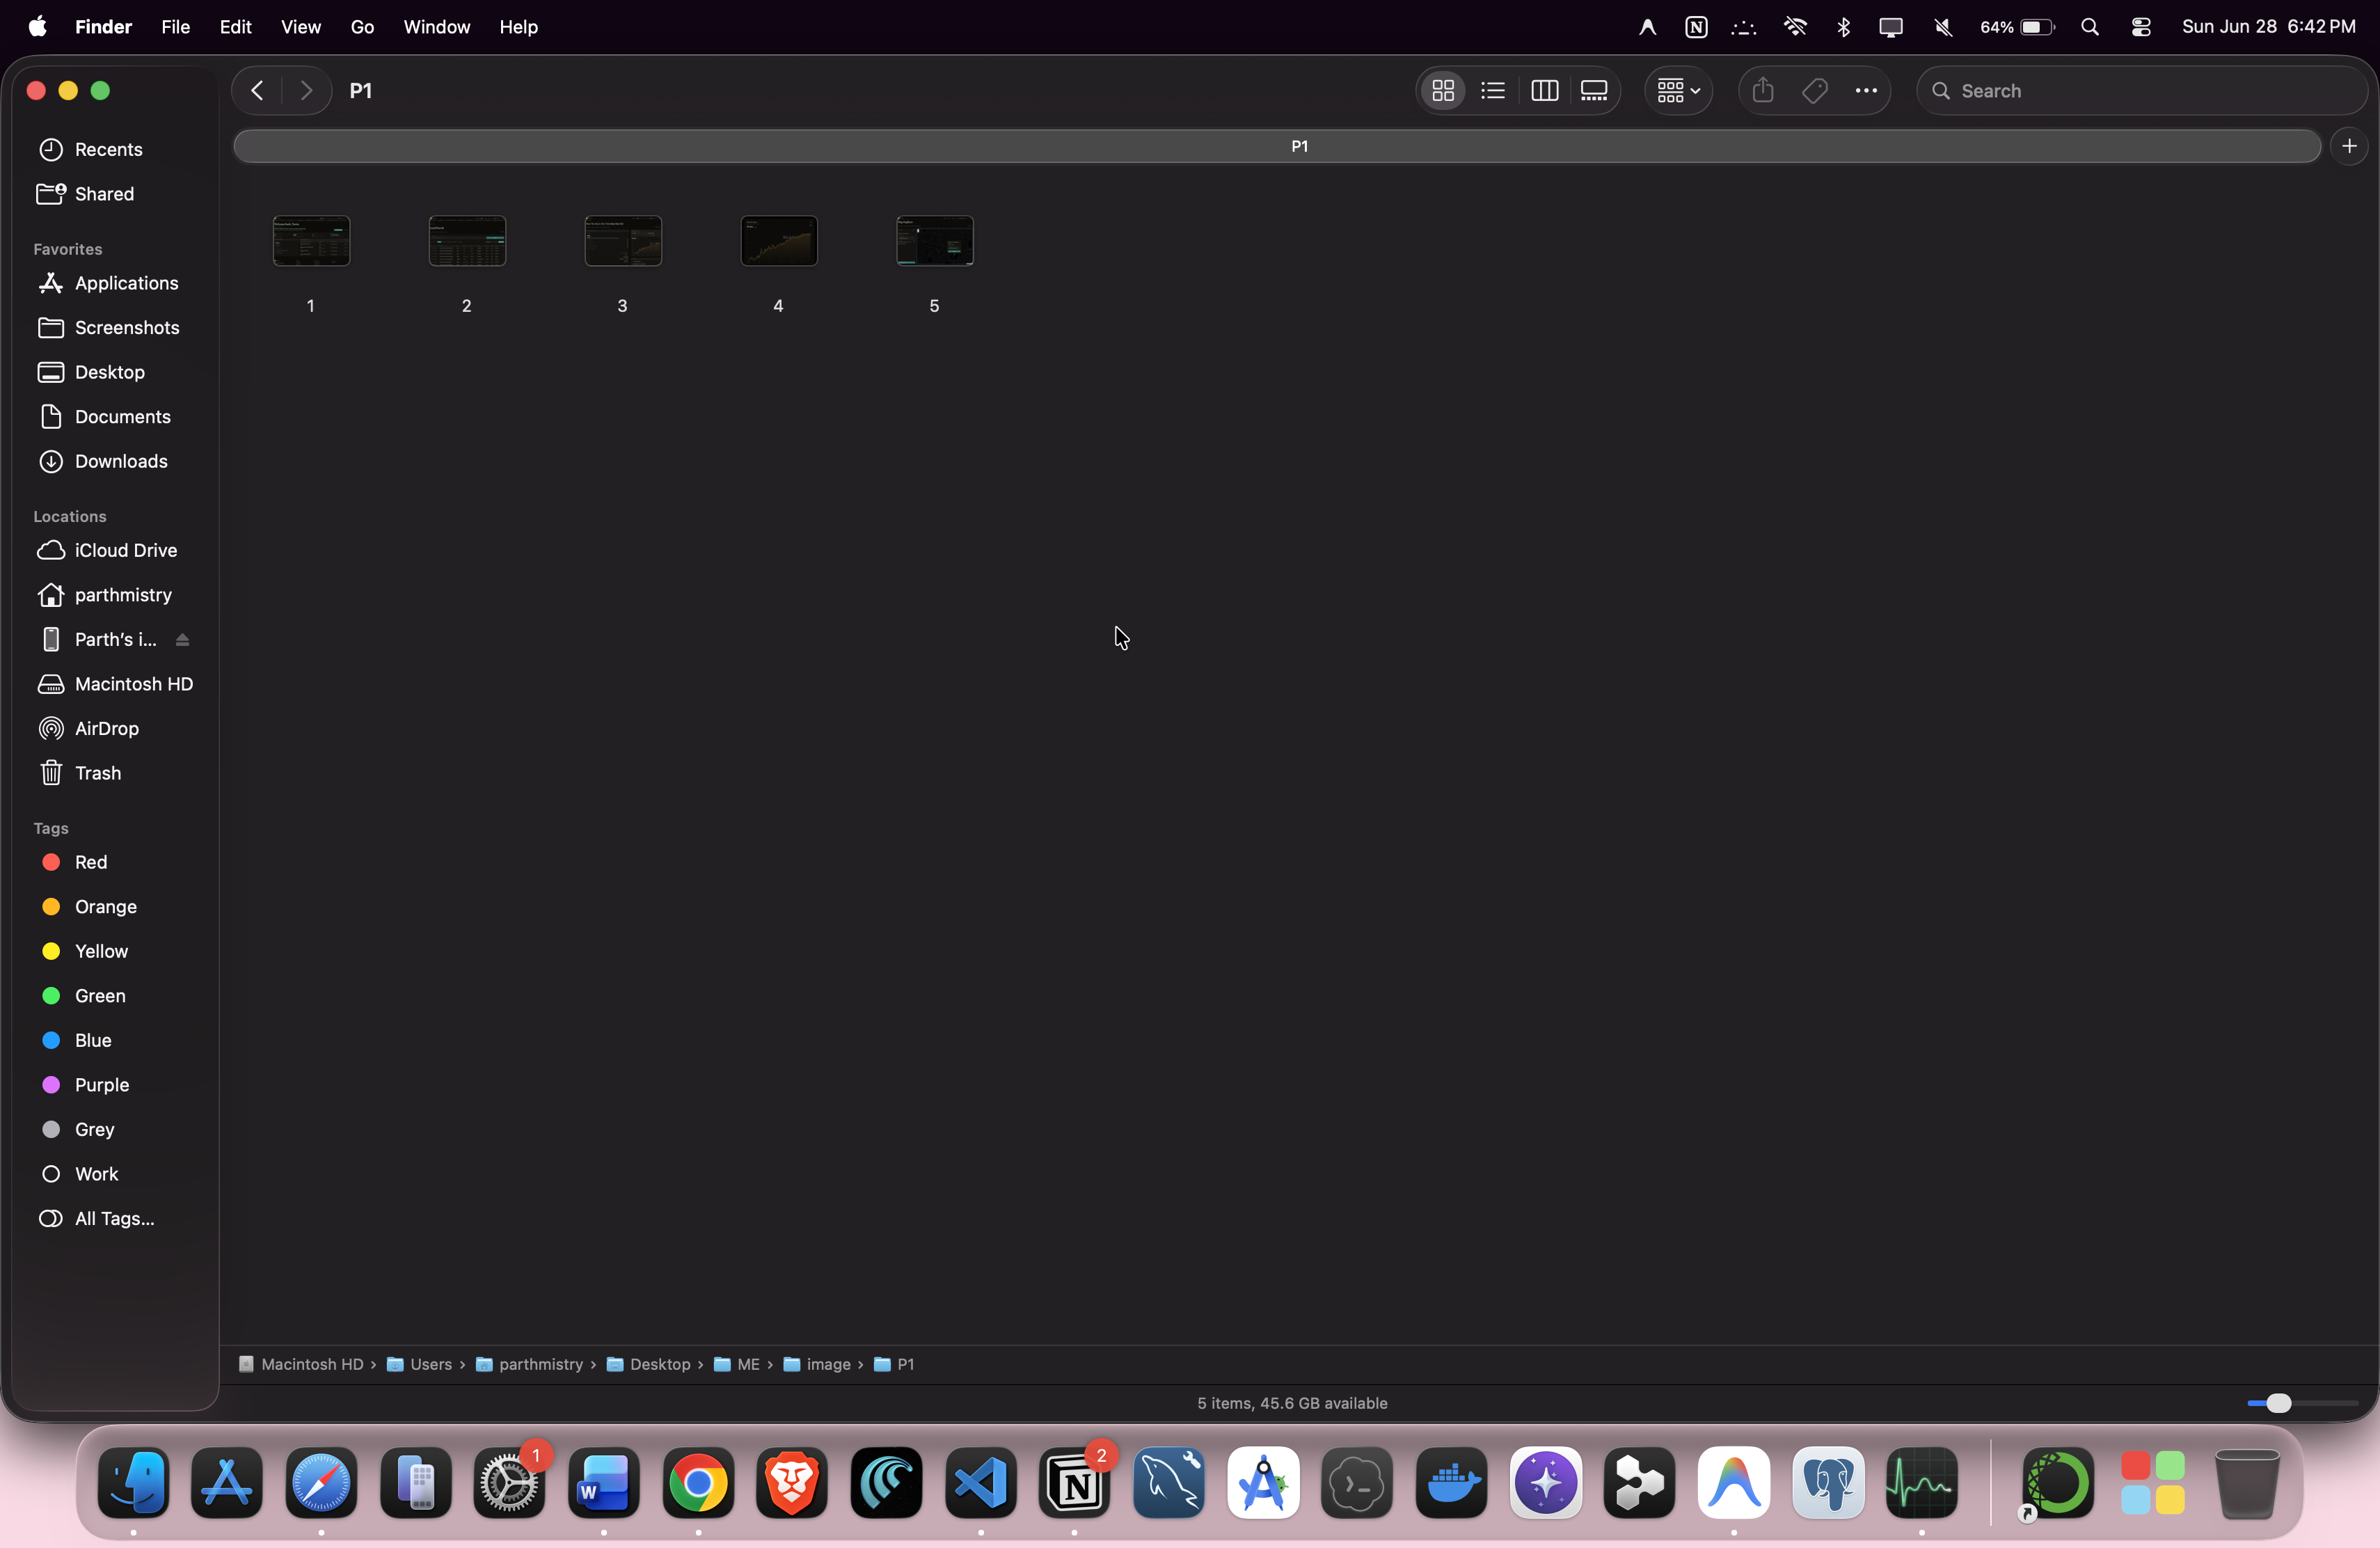Open Desktop in sidebar
This screenshot has width=2380, height=1548.
[x=109, y=372]
